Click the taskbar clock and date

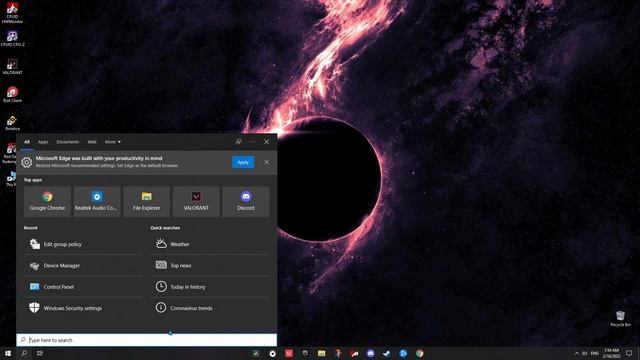[611, 353]
